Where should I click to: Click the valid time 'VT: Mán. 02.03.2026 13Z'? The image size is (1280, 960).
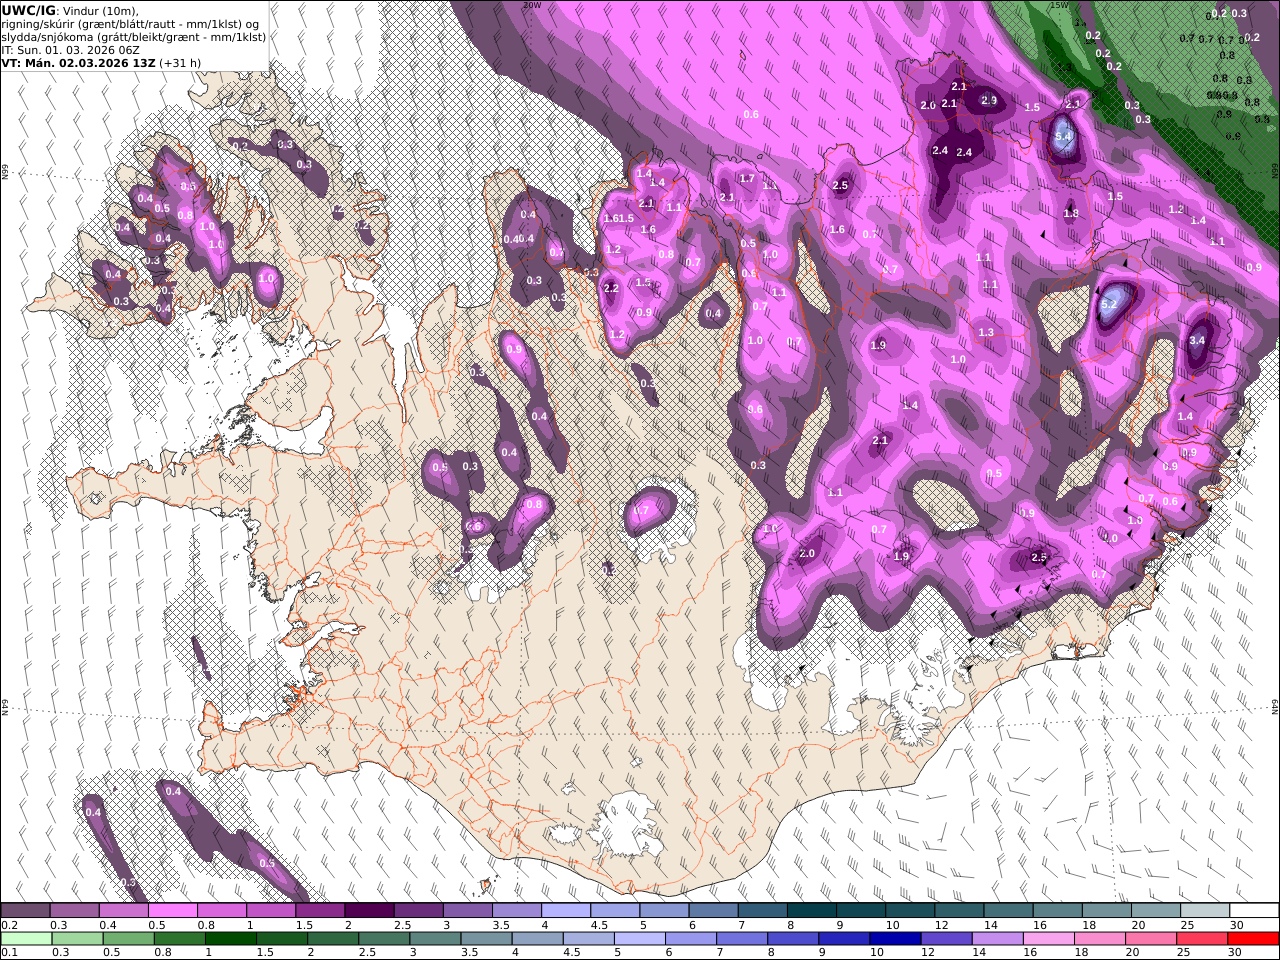78,62
